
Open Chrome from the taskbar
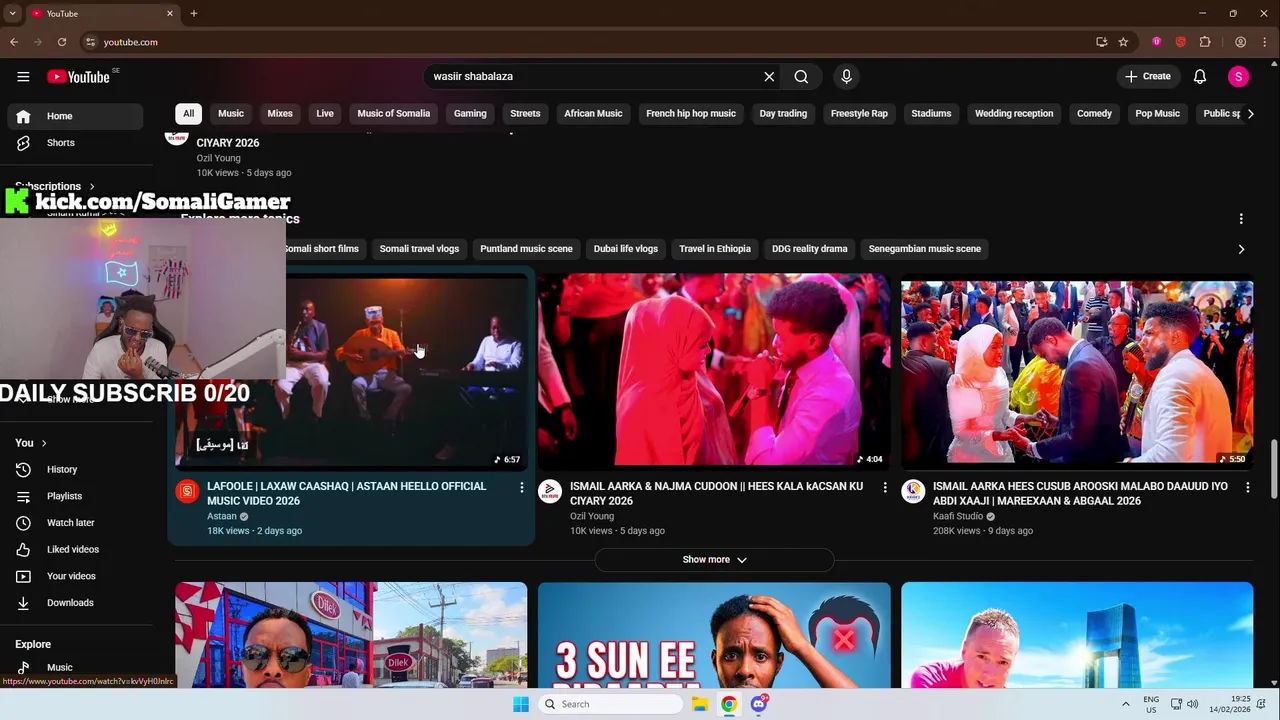(729, 704)
